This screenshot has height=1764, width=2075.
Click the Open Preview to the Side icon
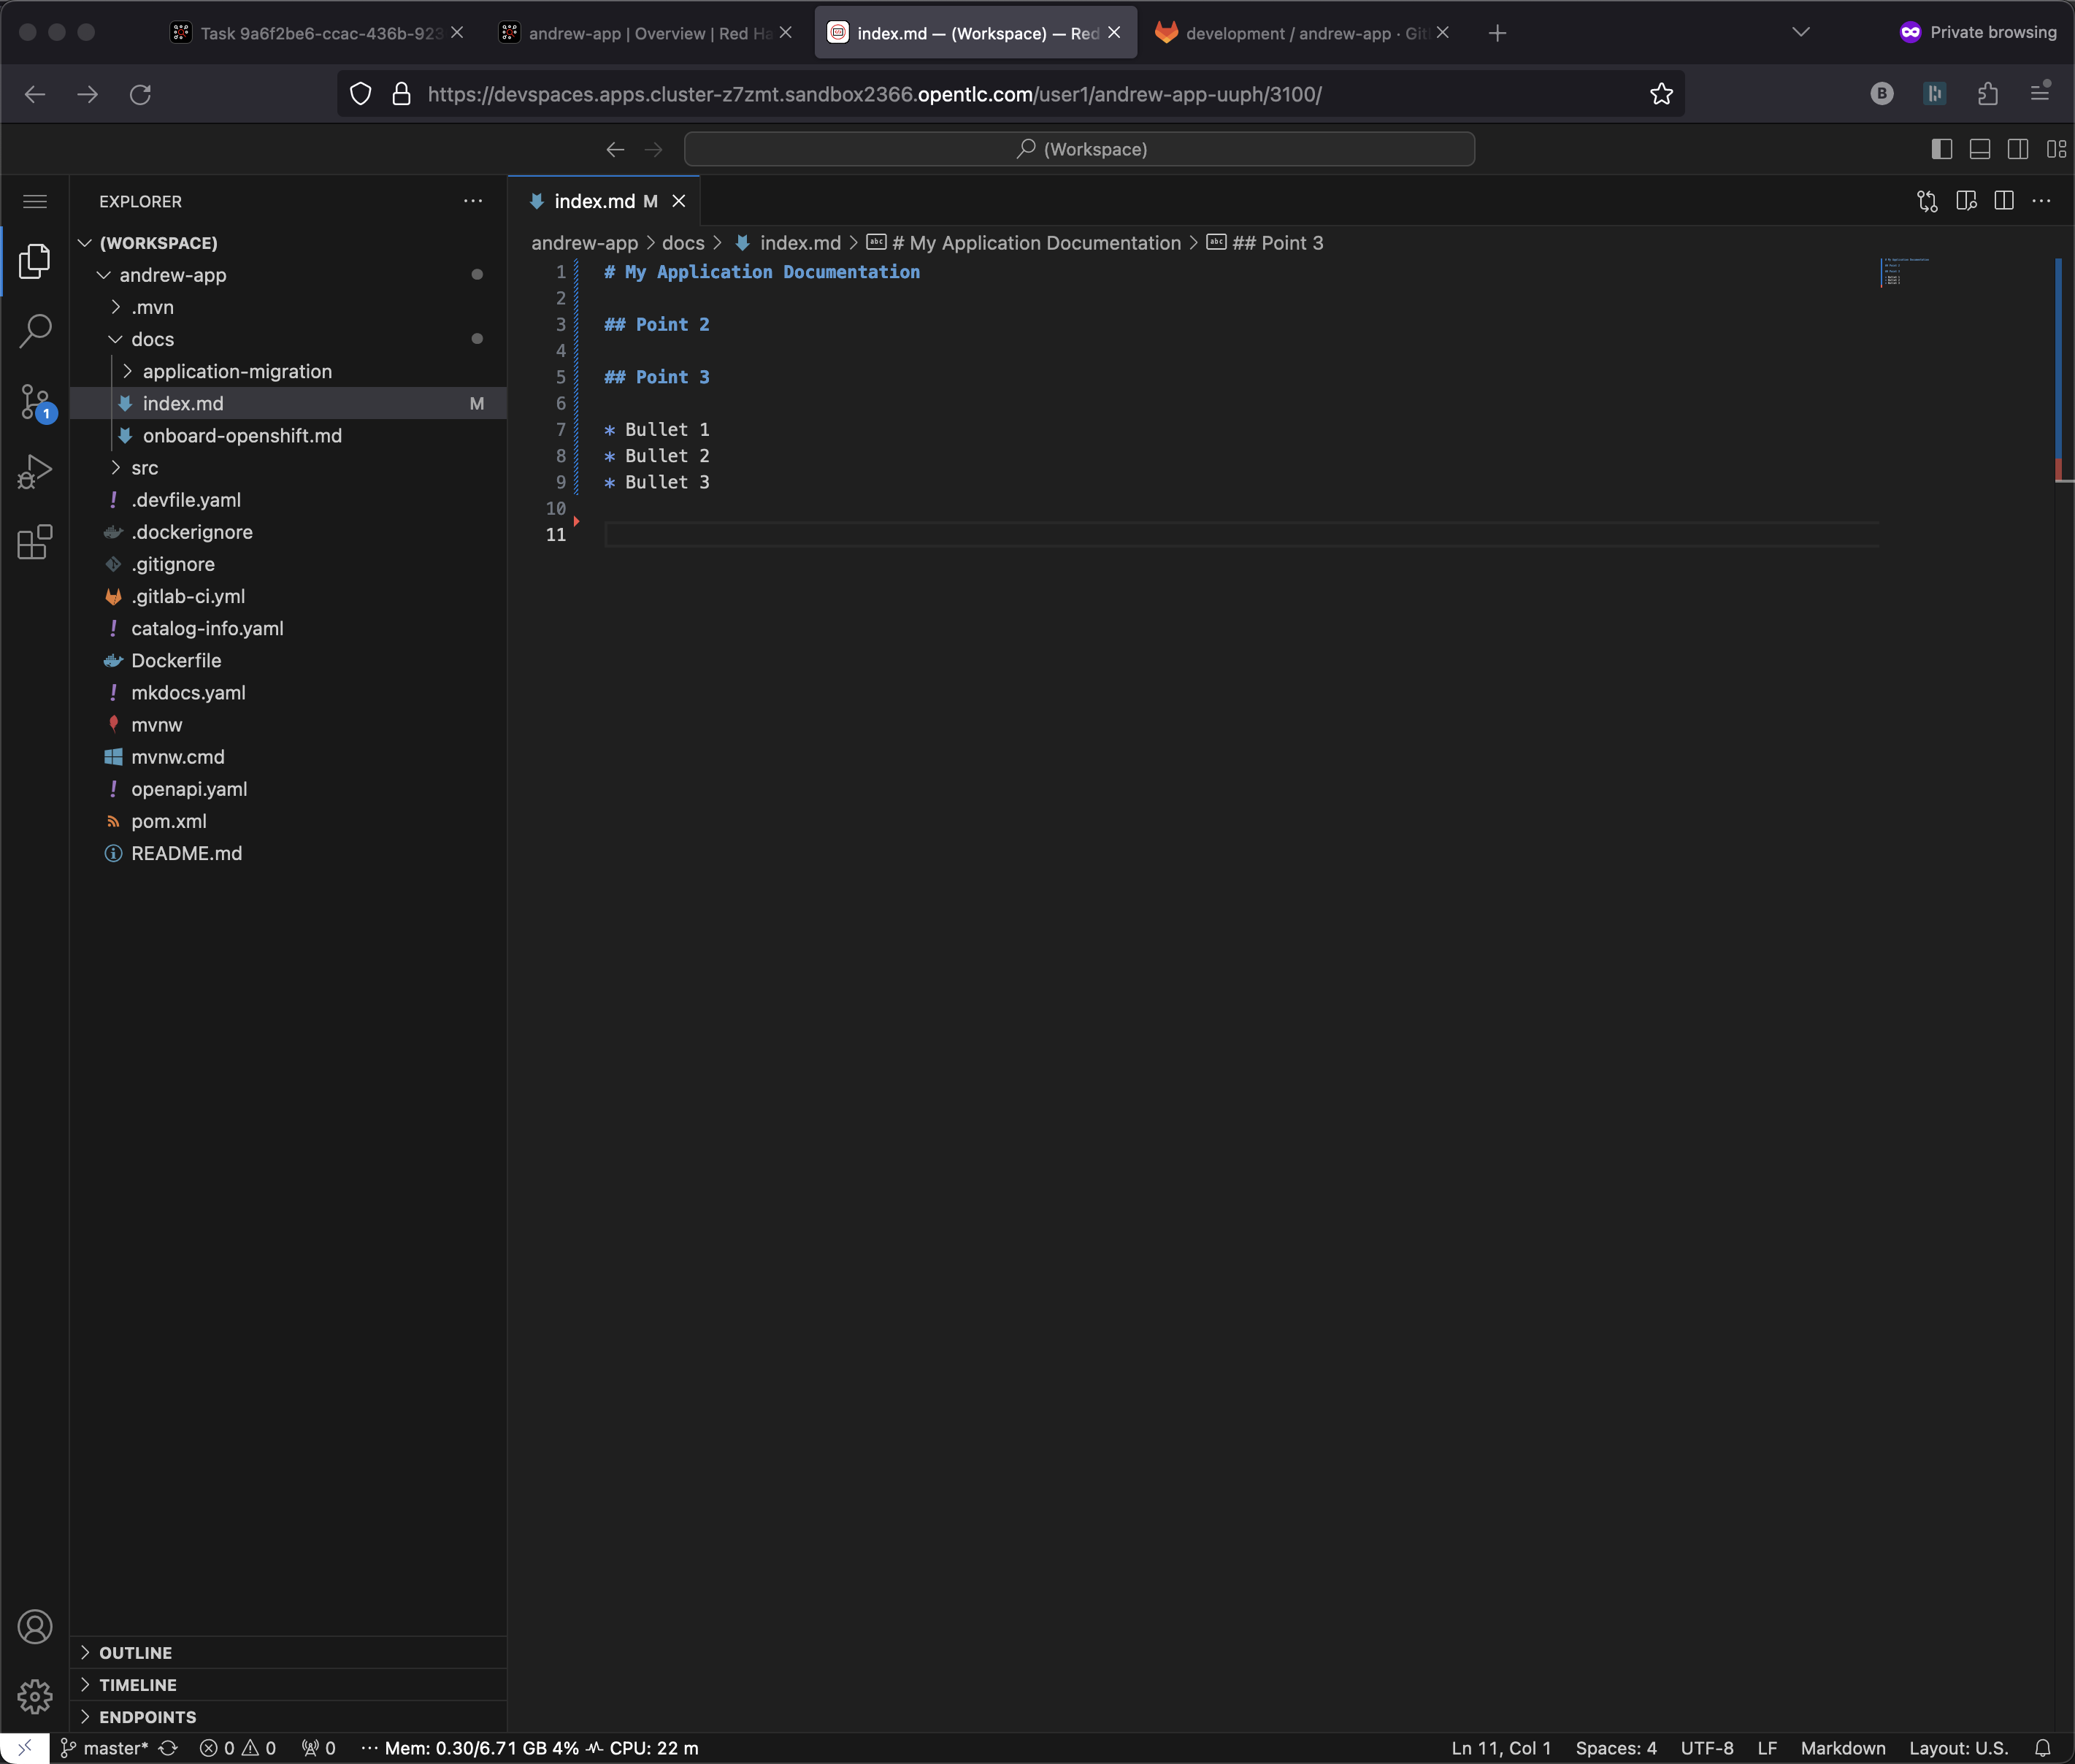(x=1966, y=201)
